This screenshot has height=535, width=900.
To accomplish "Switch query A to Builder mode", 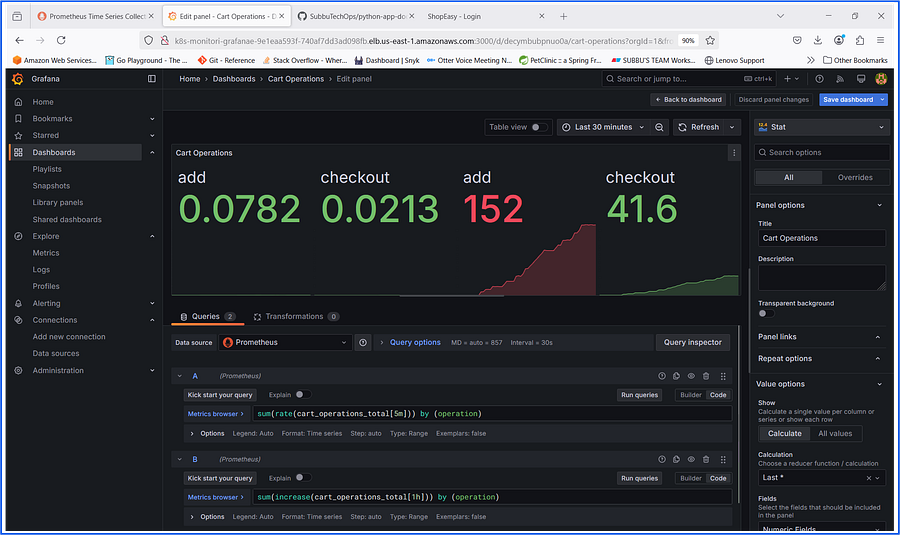I will tap(690, 395).
